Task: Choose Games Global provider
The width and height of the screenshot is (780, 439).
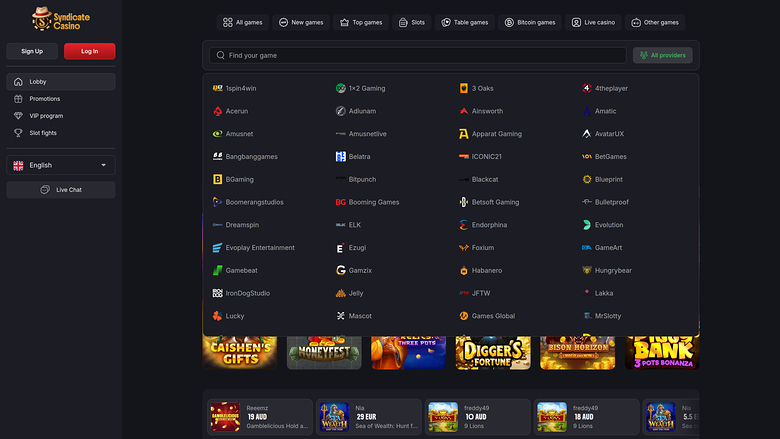Action: [487, 316]
